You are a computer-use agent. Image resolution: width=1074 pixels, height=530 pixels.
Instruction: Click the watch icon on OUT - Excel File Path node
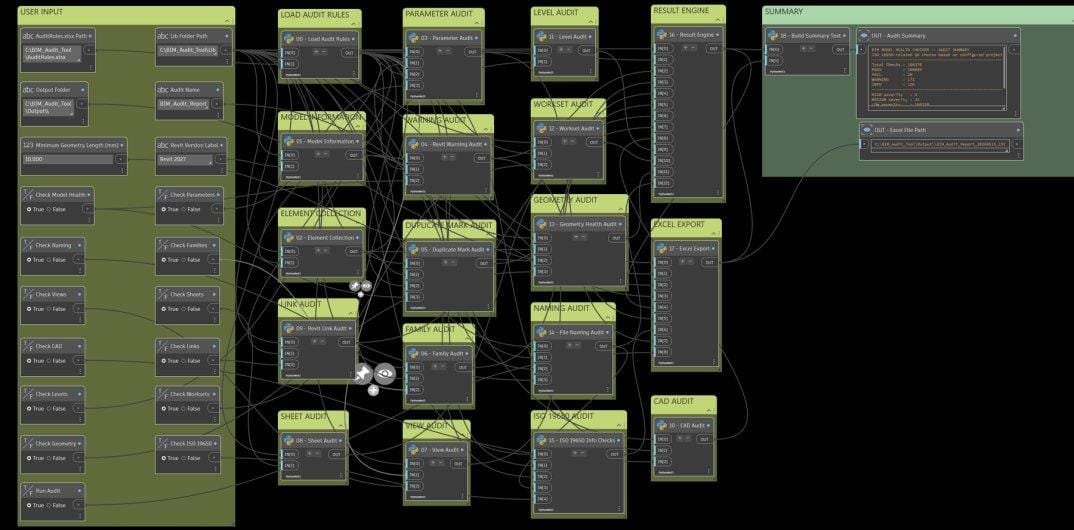867,130
